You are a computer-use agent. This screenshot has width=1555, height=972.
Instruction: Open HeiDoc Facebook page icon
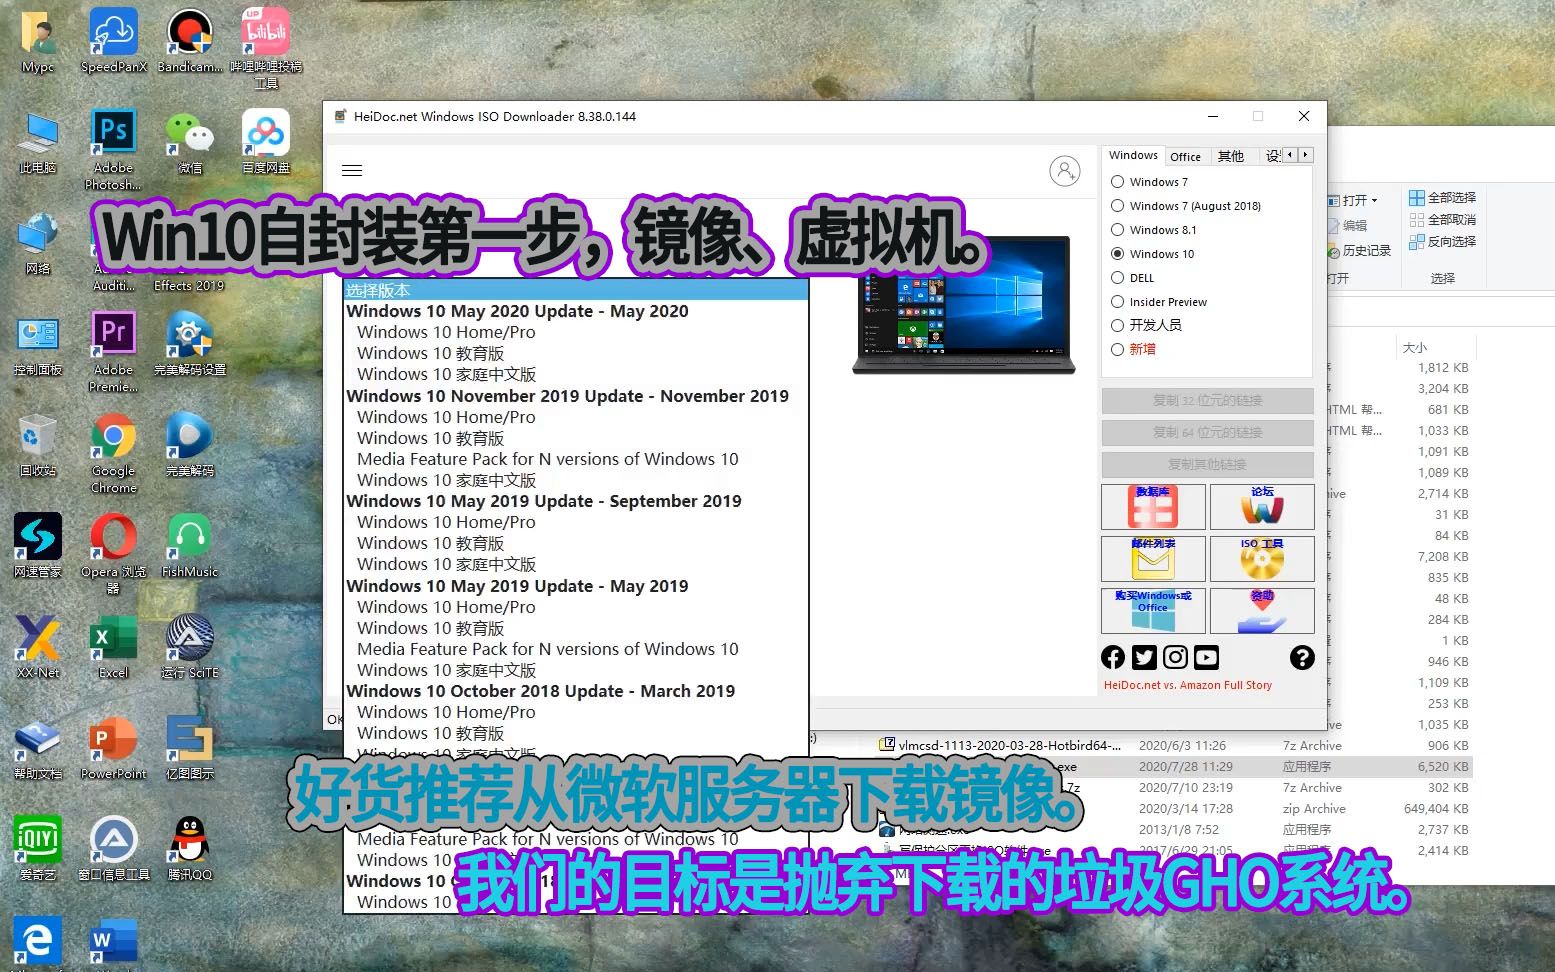(1113, 657)
